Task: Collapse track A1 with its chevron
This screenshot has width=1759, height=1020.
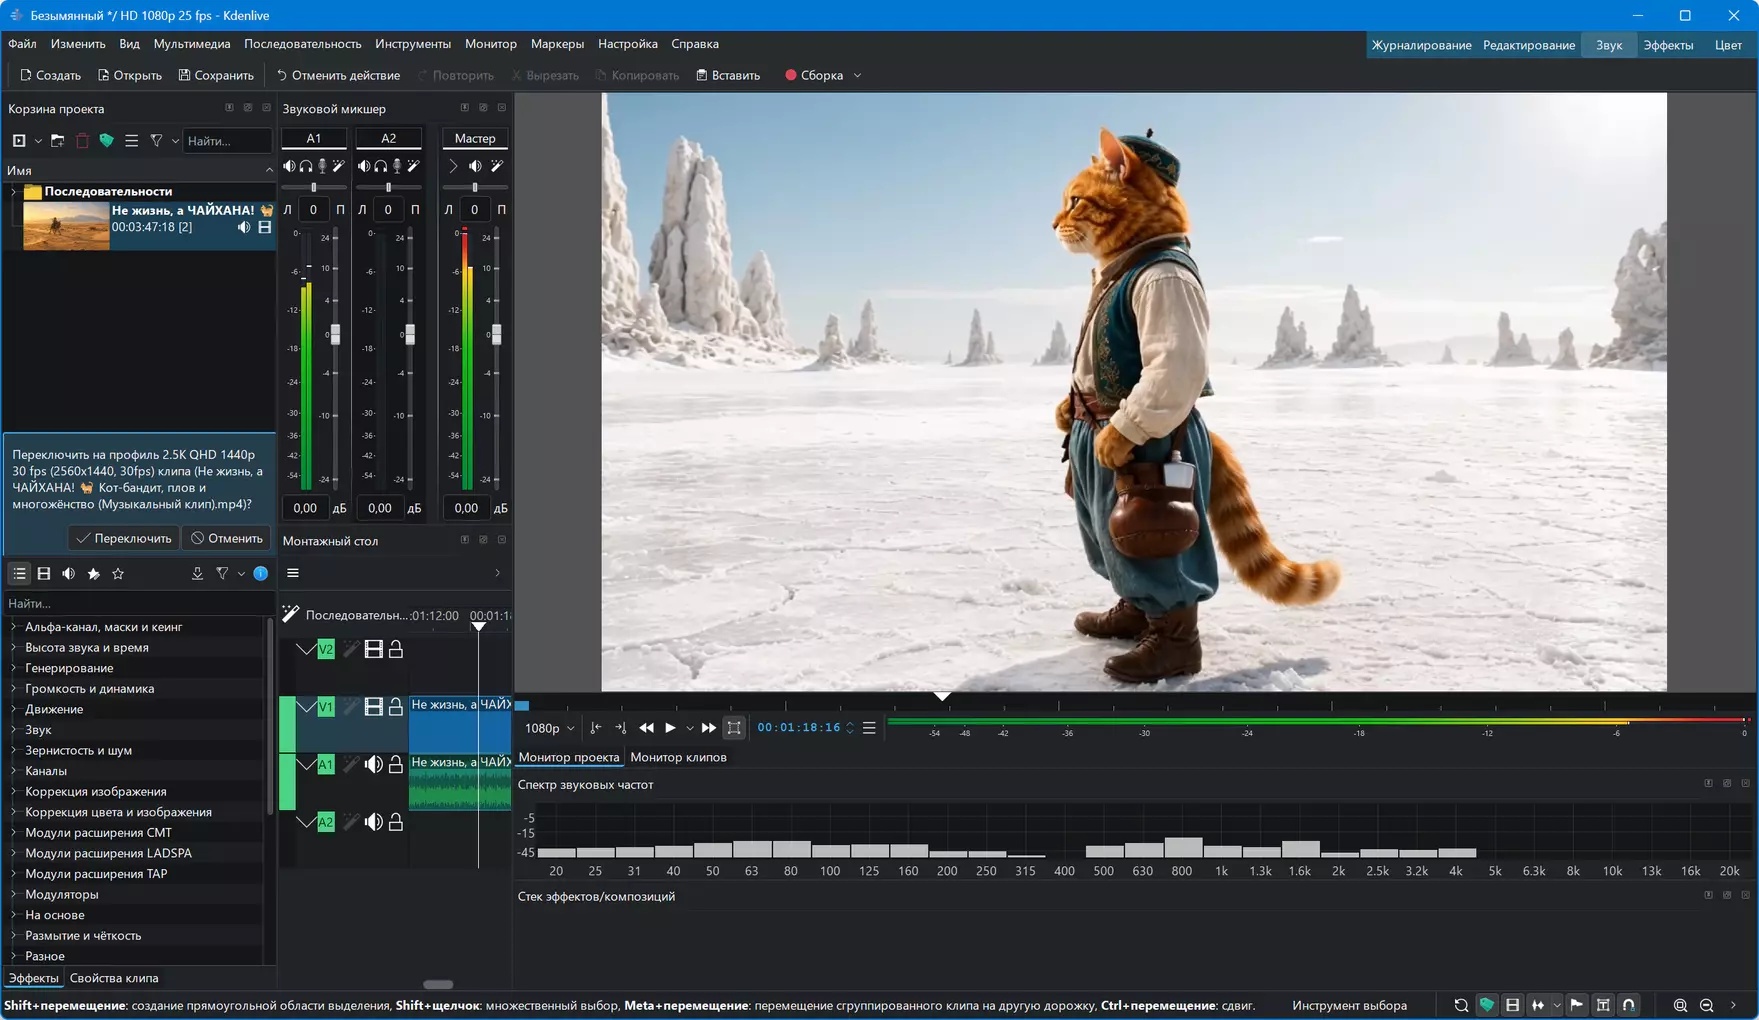Action: pyautogui.click(x=305, y=765)
